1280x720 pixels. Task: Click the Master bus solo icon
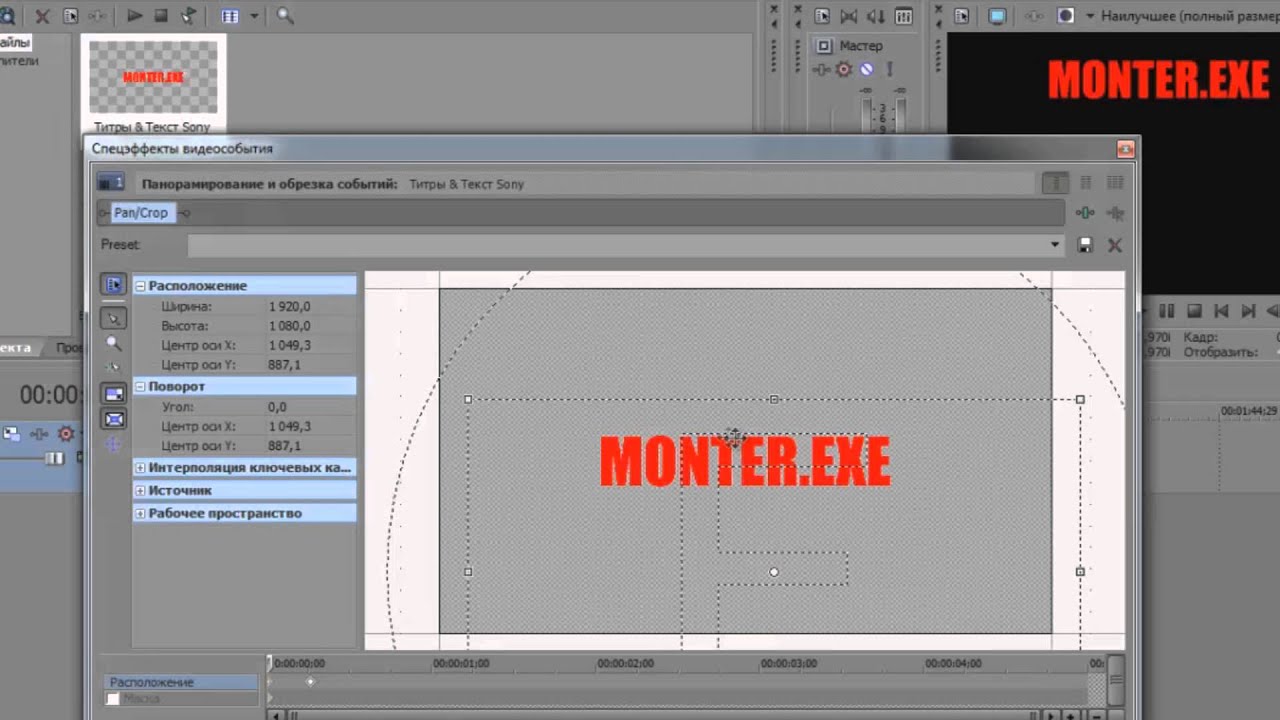pyautogui.click(x=889, y=69)
